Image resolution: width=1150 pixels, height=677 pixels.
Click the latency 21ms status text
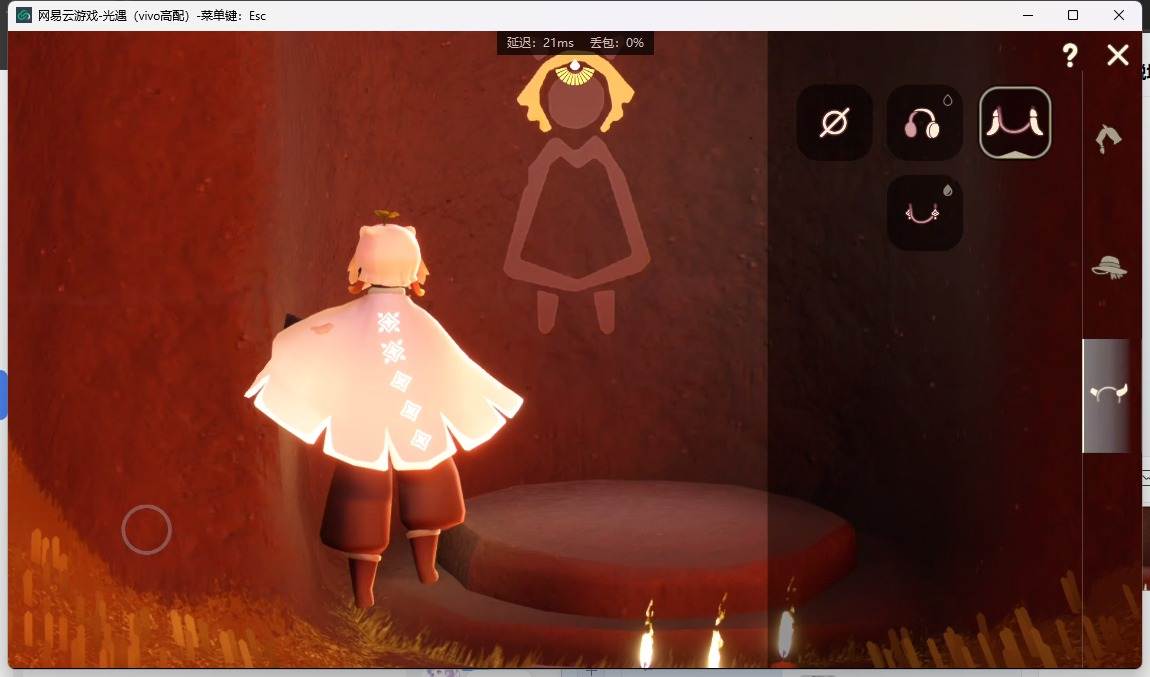[x=541, y=43]
